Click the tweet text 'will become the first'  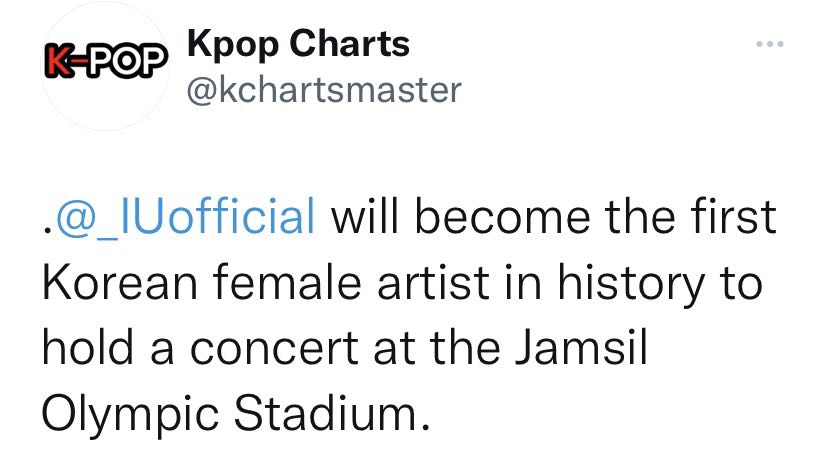[x=553, y=215]
